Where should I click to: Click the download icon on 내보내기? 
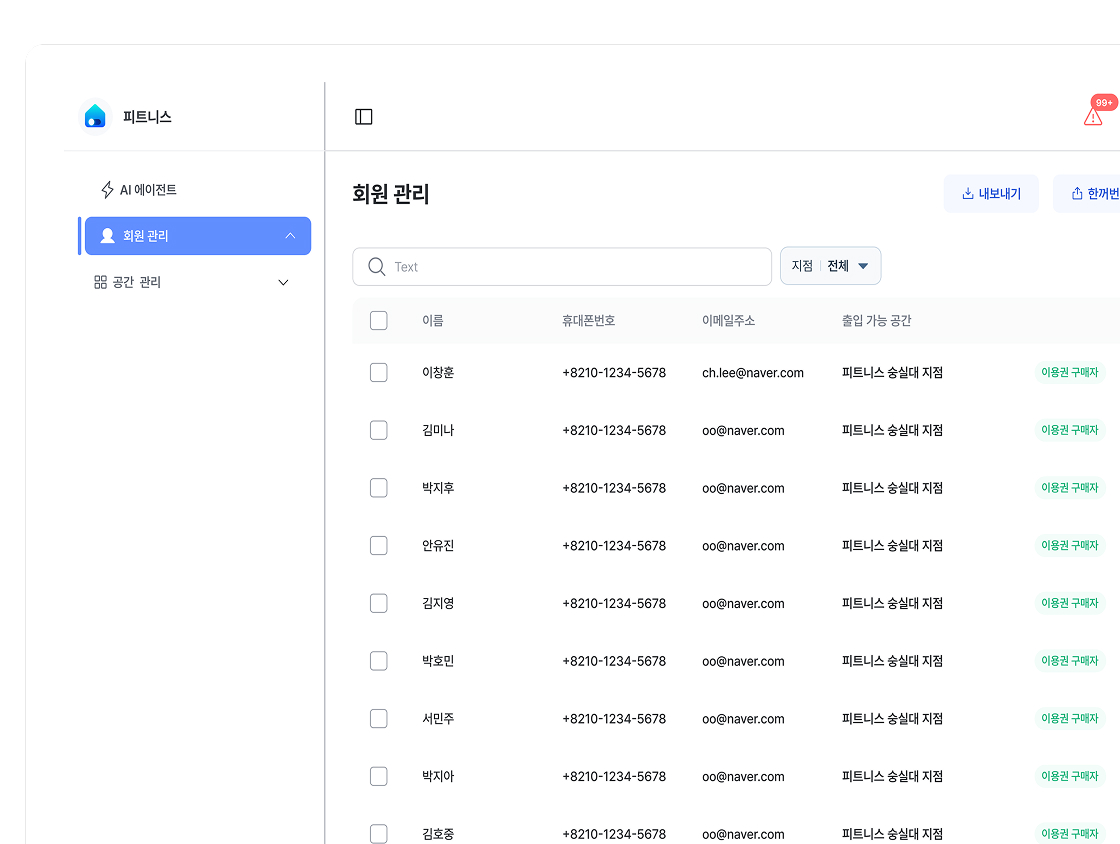(967, 194)
